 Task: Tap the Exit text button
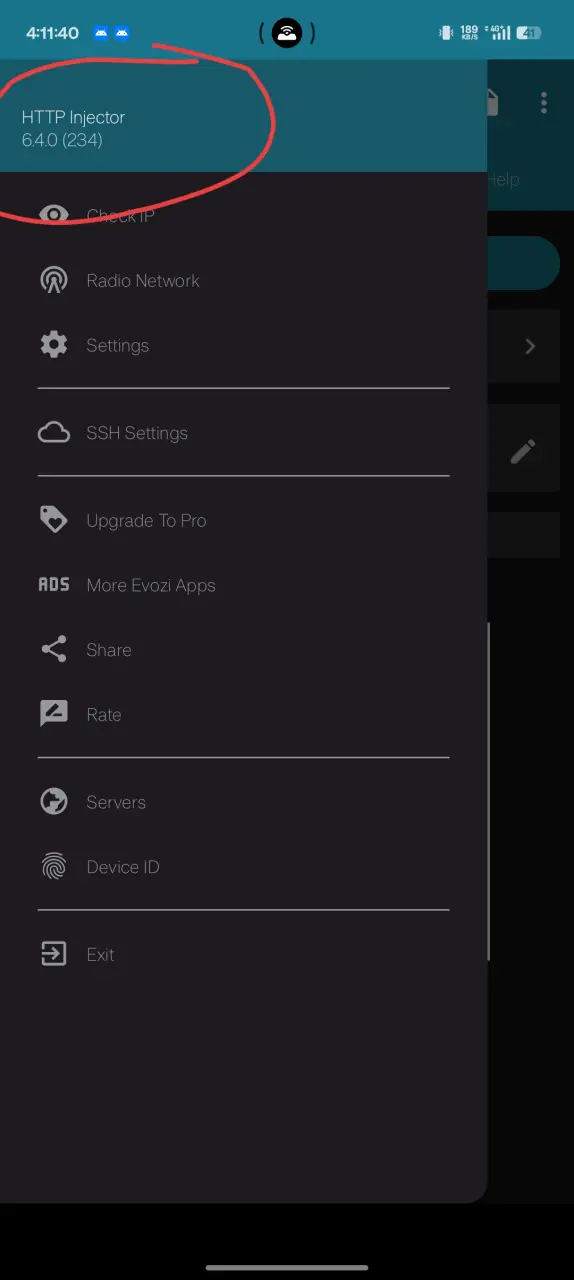click(x=100, y=954)
